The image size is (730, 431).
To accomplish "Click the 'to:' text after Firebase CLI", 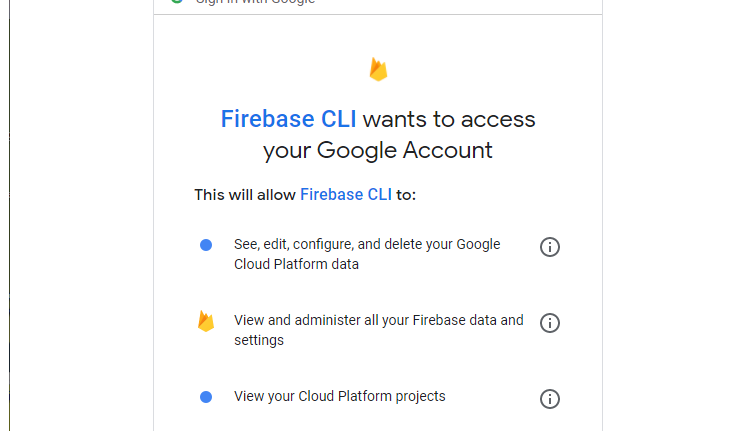I will click(x=406, y=195).
